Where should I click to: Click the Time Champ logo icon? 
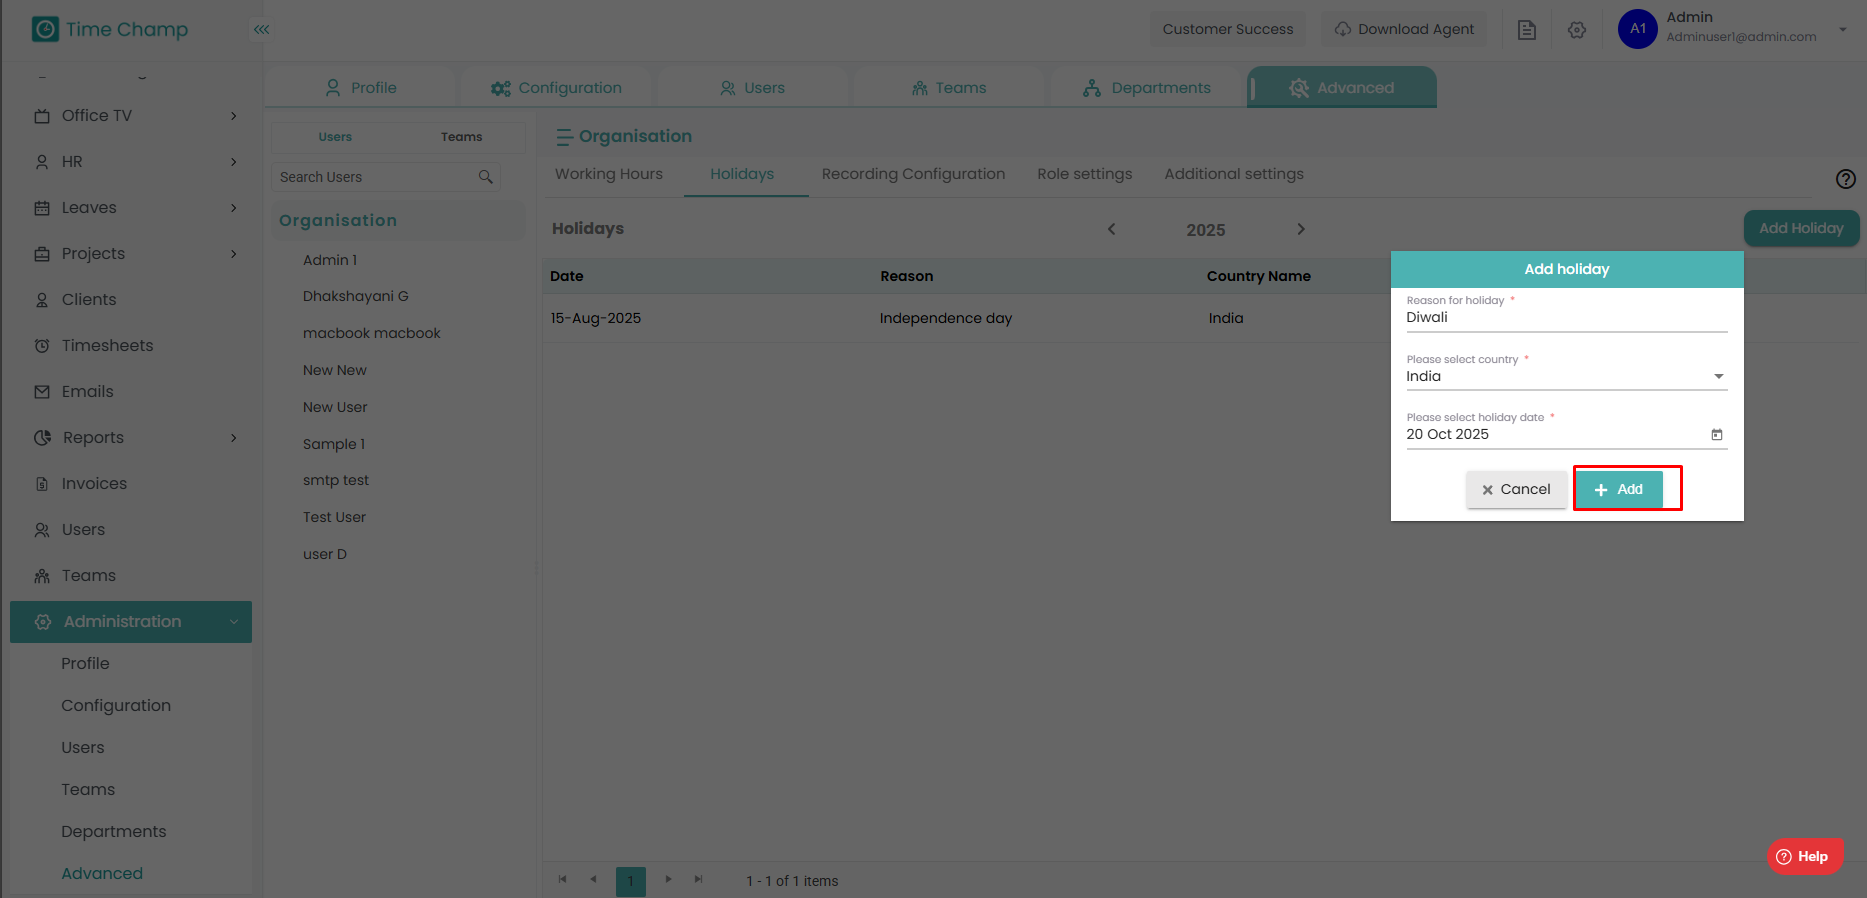click(x=45, y=29)
